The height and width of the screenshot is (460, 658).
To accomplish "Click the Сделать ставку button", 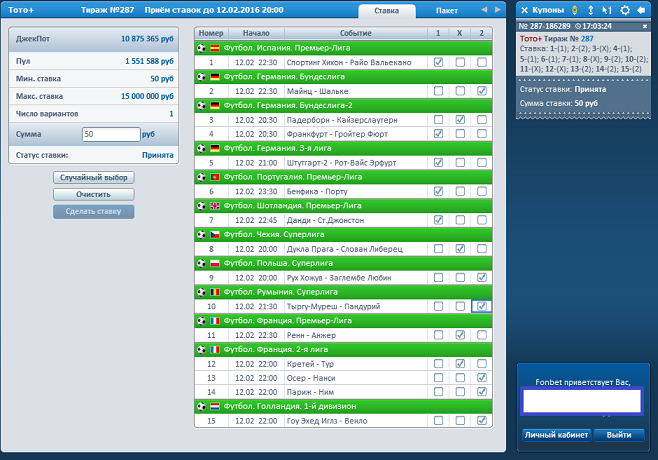I will pos(94,212).
